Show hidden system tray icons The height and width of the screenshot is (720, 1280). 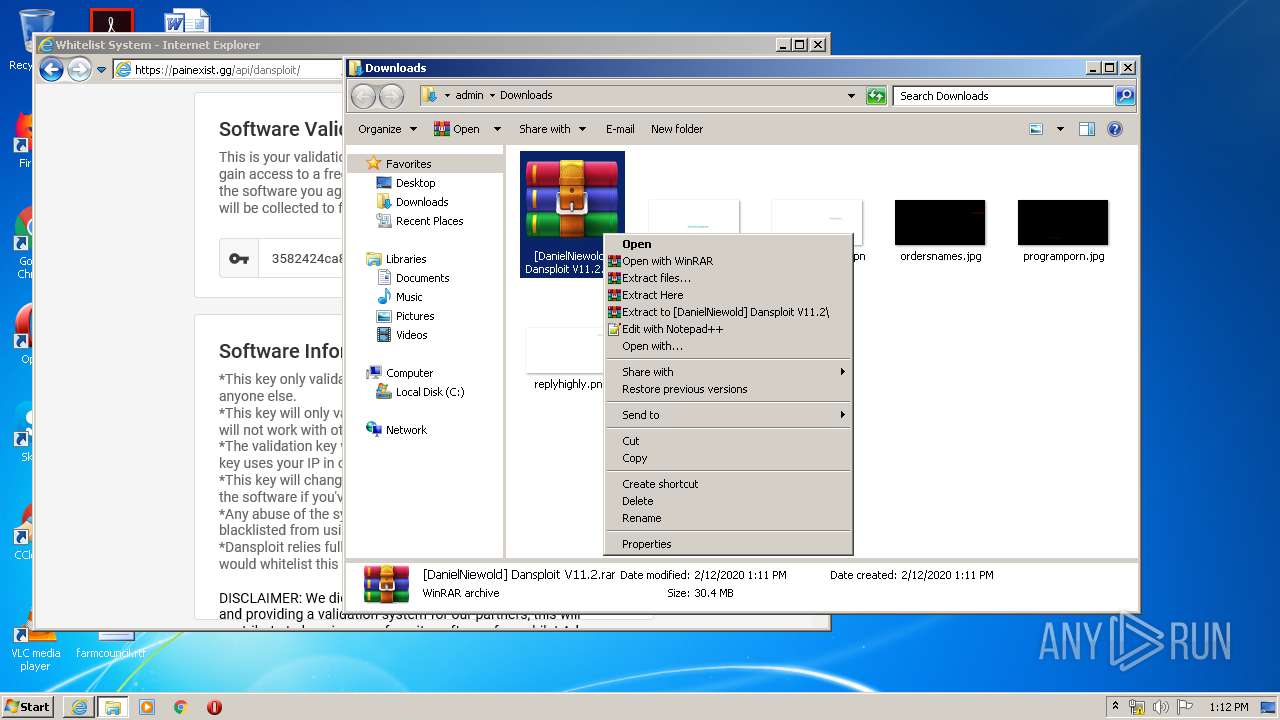coord(1115,707)
